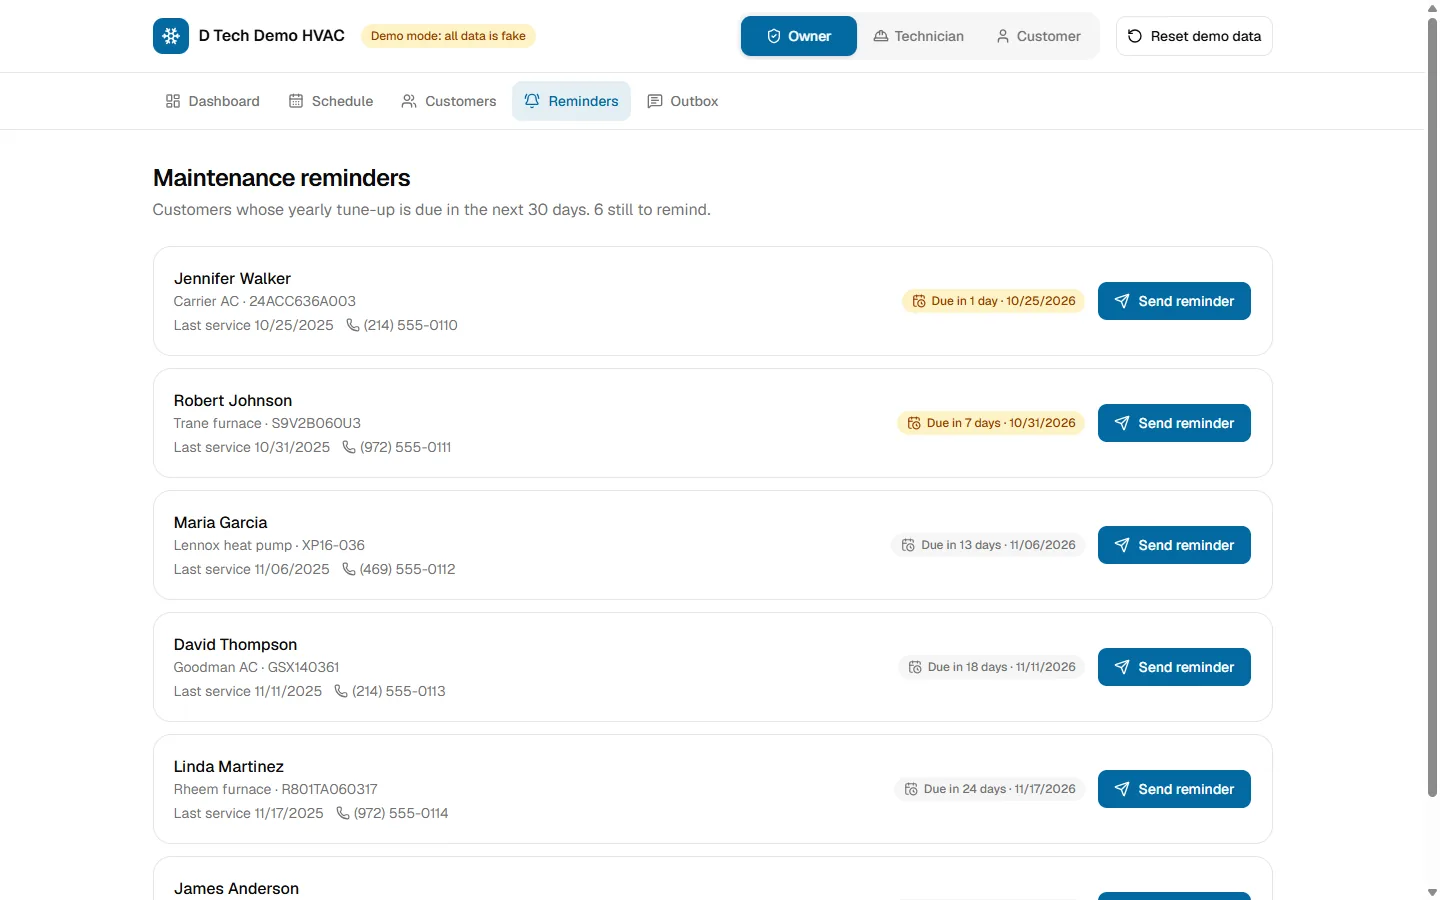The height and width of the screenshot is (900, 1440).
Task: Switch to the Owner role
Action: click(799, 36)
